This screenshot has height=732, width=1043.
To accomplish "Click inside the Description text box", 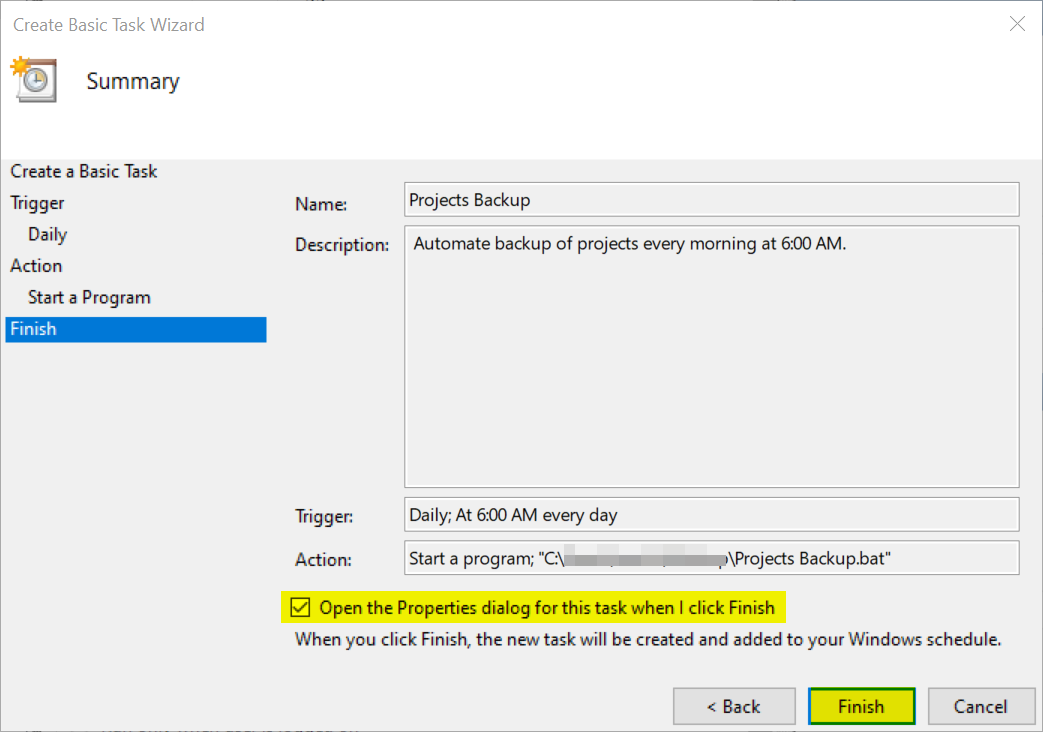I will pos(712,357).
